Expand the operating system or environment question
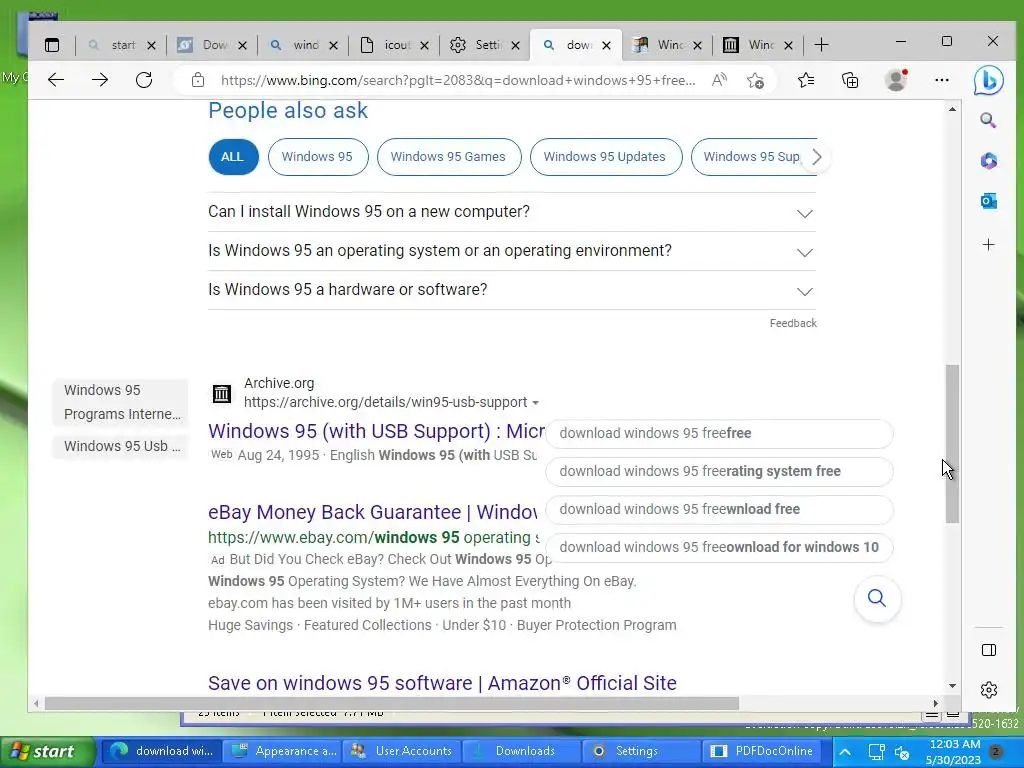Viewport: 1024px width, 768px height. pos(512,251)
